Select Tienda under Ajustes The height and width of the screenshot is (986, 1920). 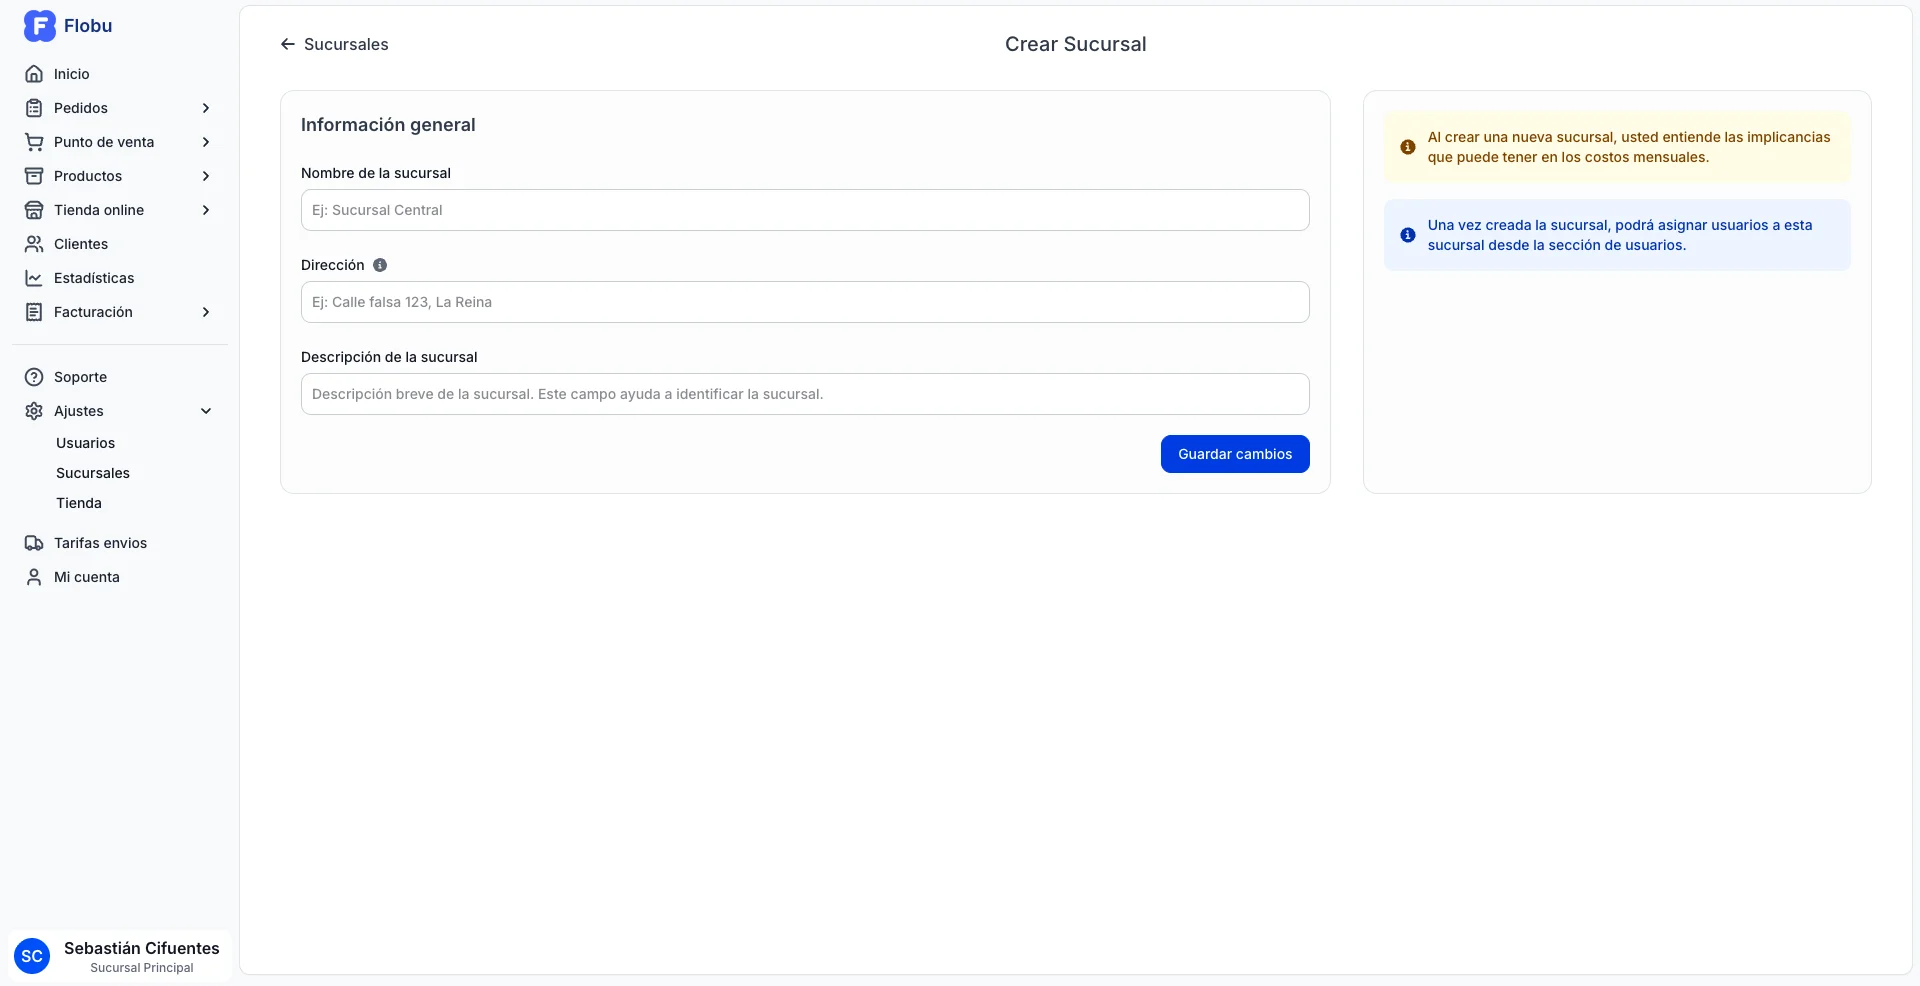coord(79,503)
